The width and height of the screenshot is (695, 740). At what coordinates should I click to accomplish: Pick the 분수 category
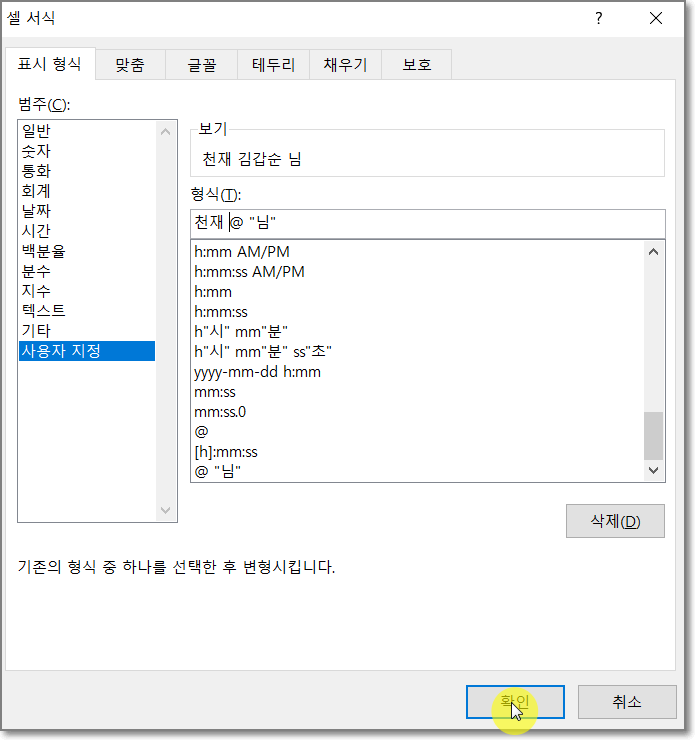pos(87,271)
